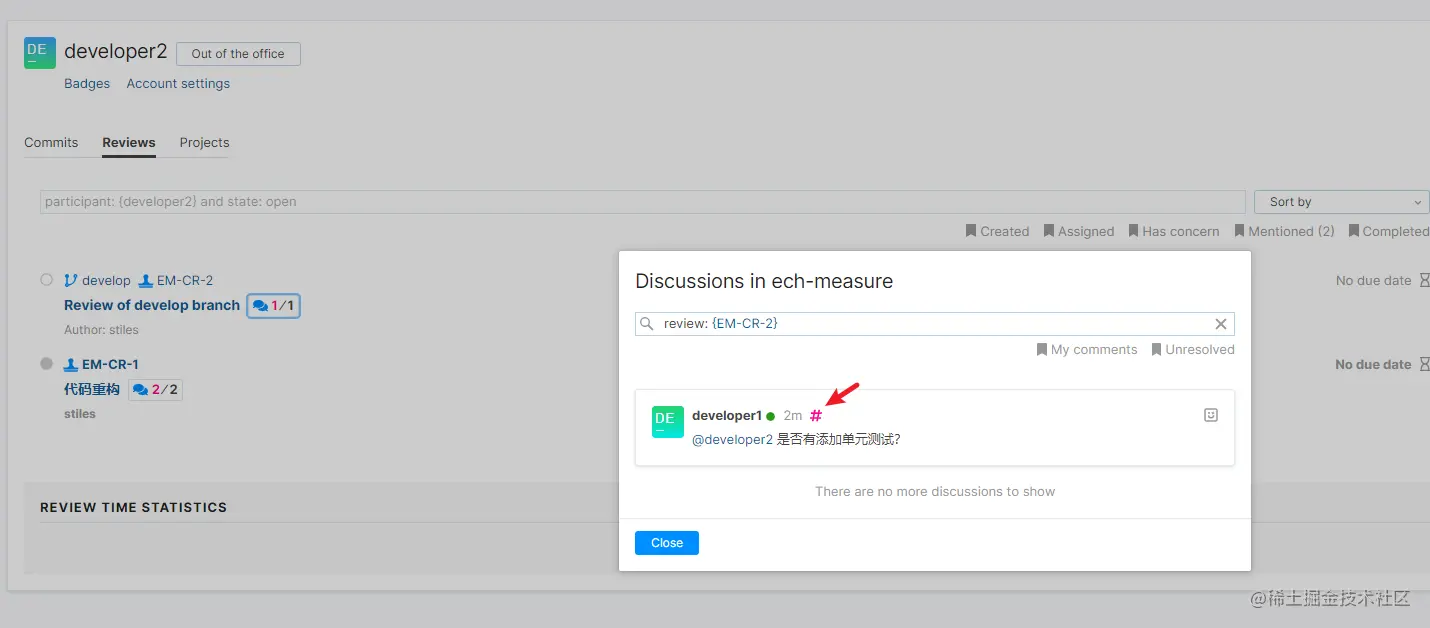Clear the discussion search with X
Viewport: 1430px width, 628px height.
1221,324
